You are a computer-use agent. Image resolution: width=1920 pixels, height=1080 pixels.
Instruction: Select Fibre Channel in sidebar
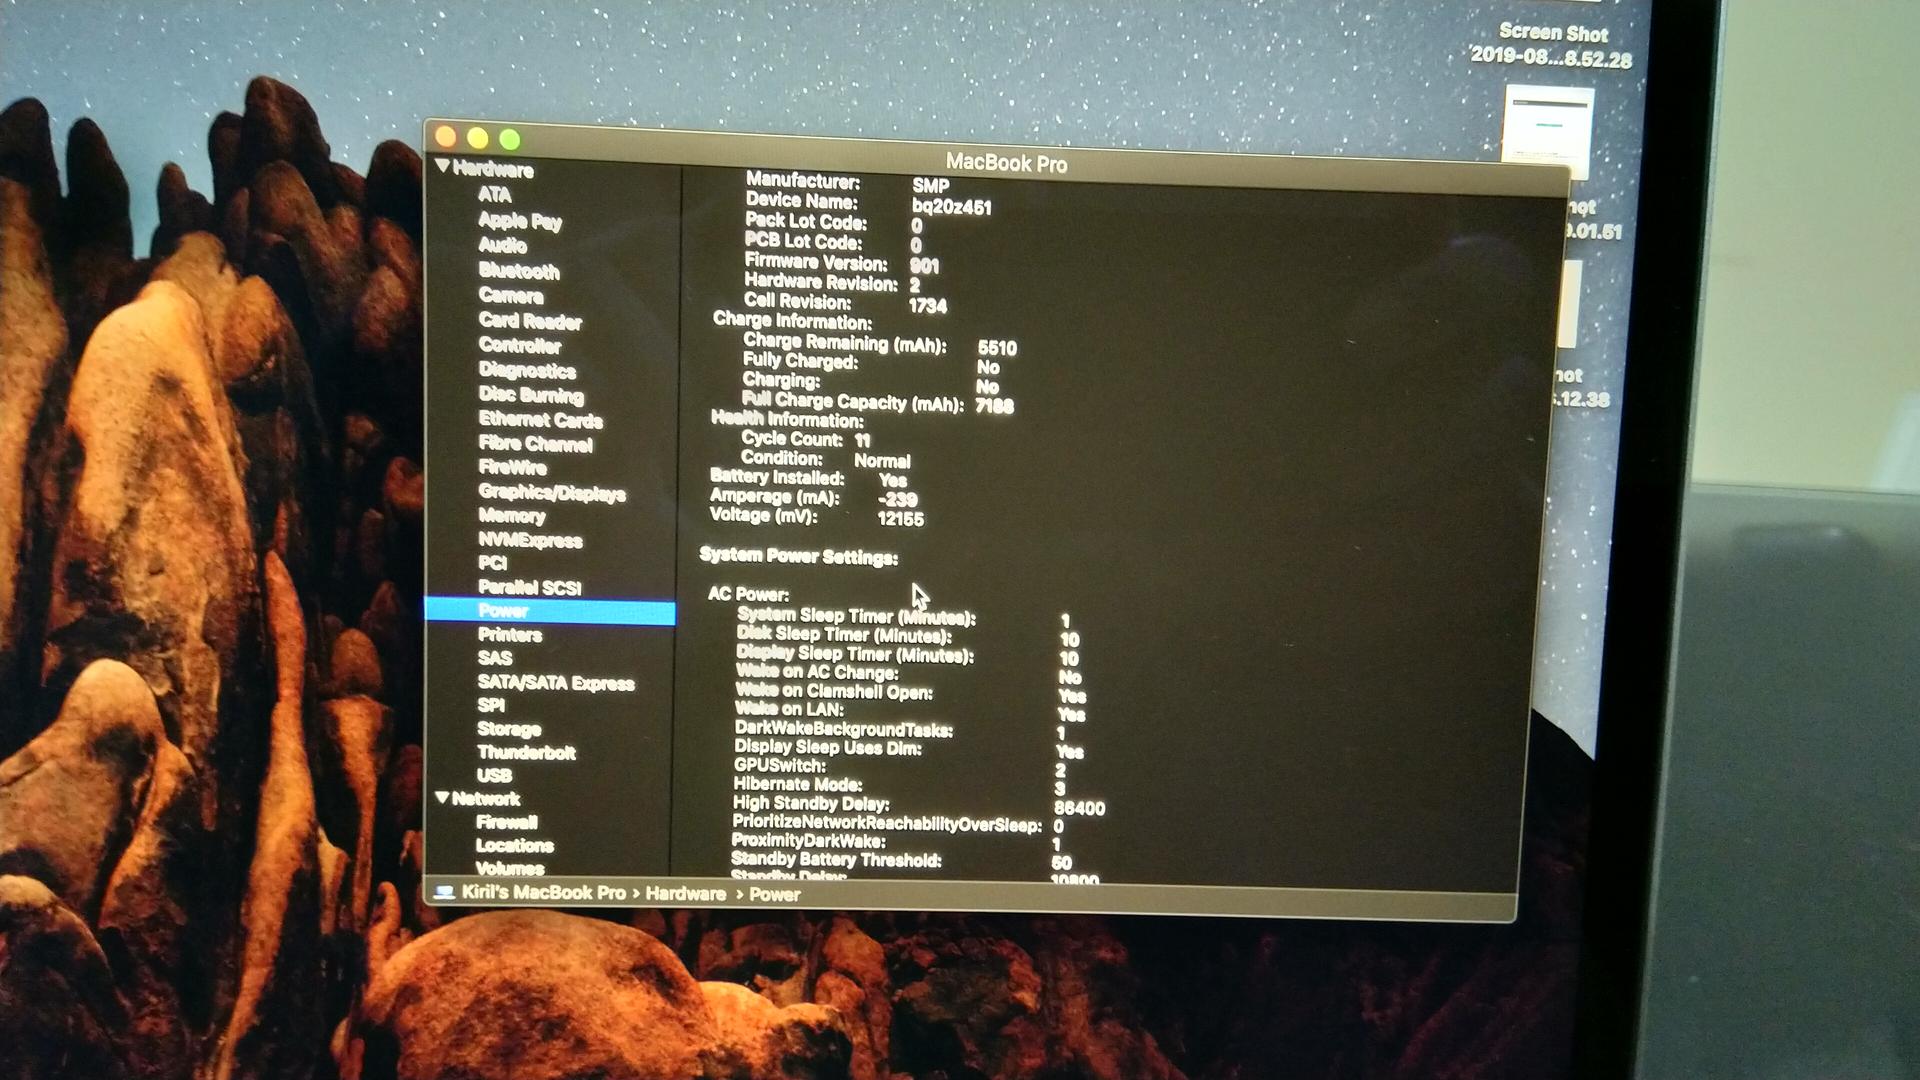pos(535,443)
